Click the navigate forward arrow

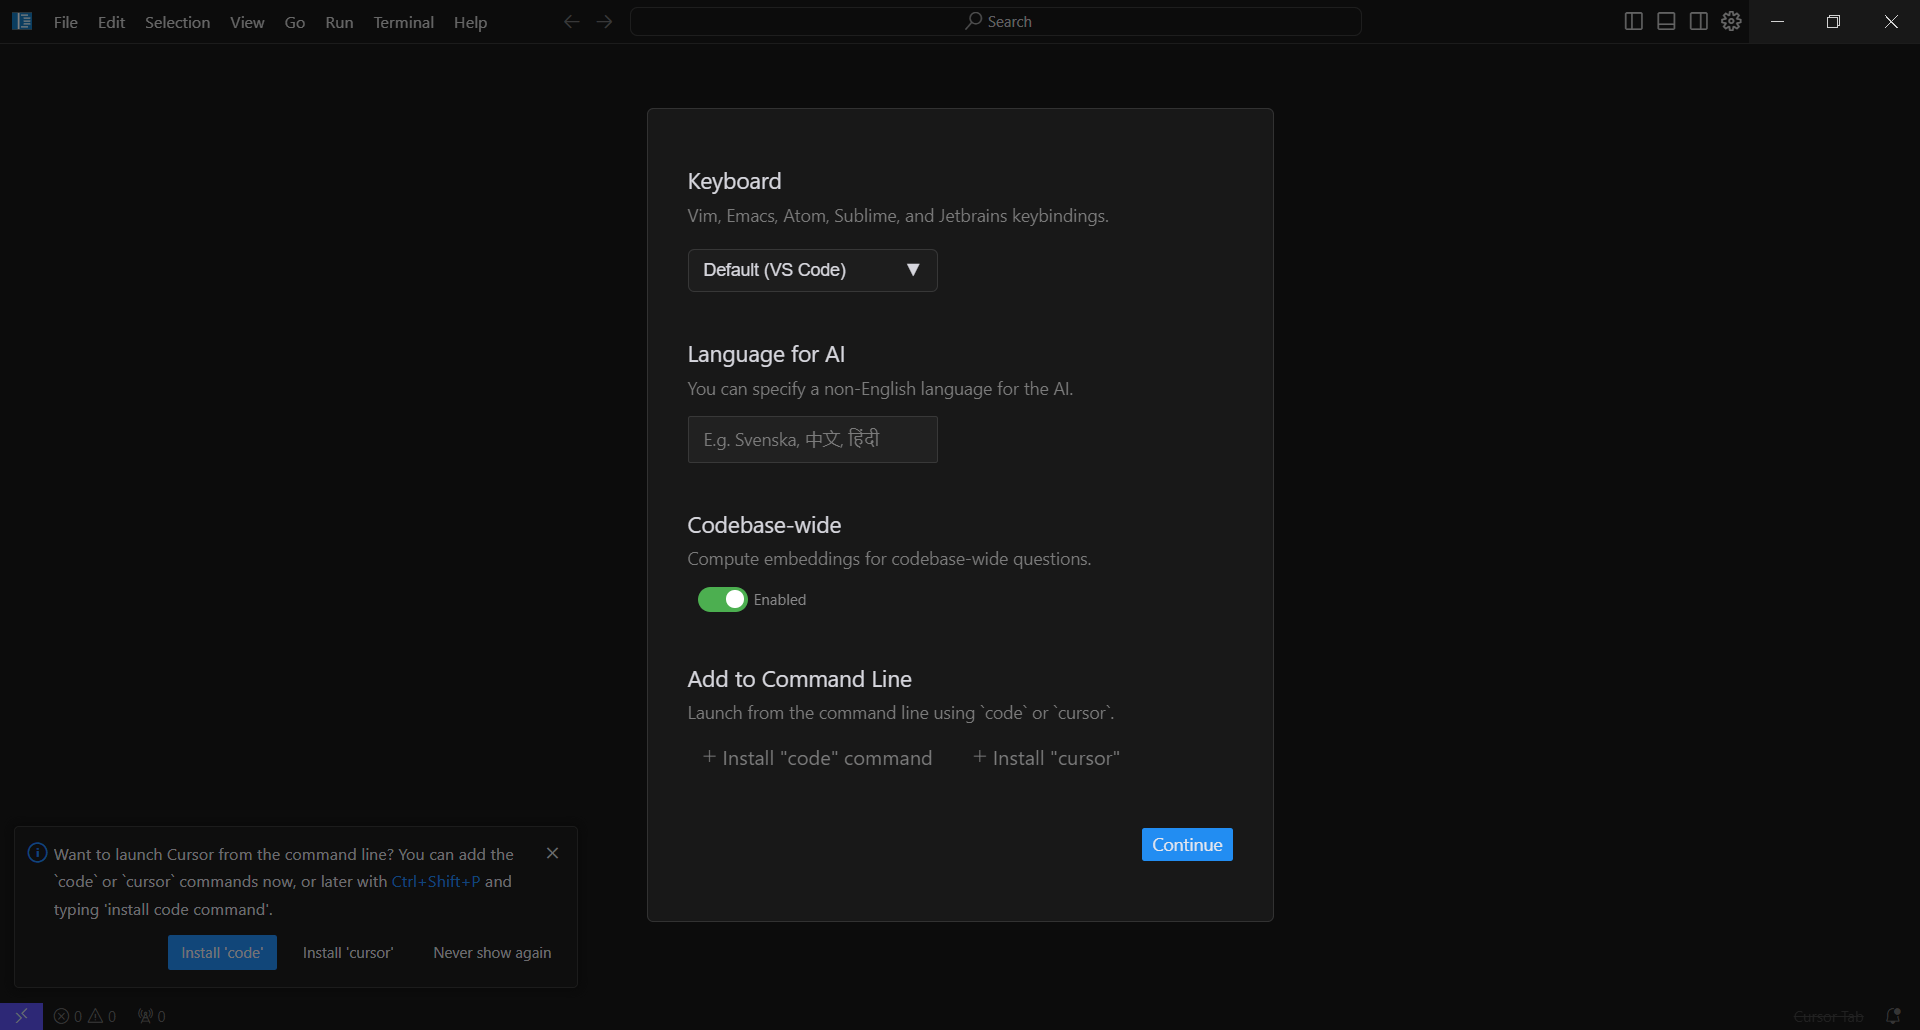click(604, 22)
